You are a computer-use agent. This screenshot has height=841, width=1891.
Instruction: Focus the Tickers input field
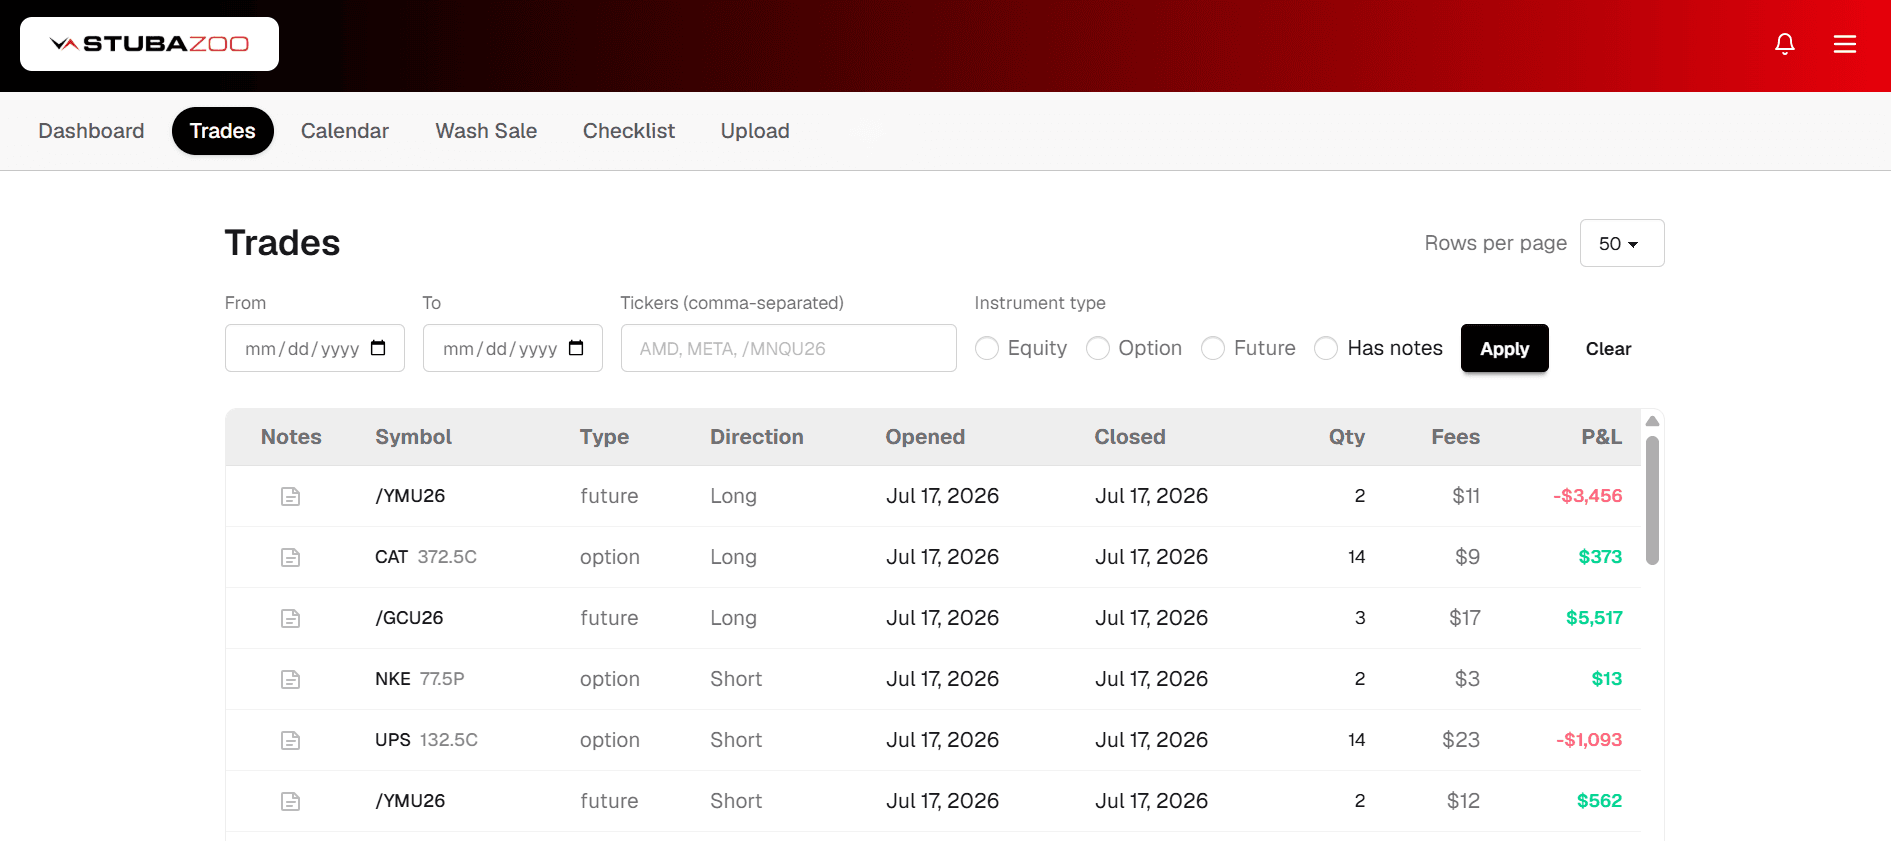point(789,348)
